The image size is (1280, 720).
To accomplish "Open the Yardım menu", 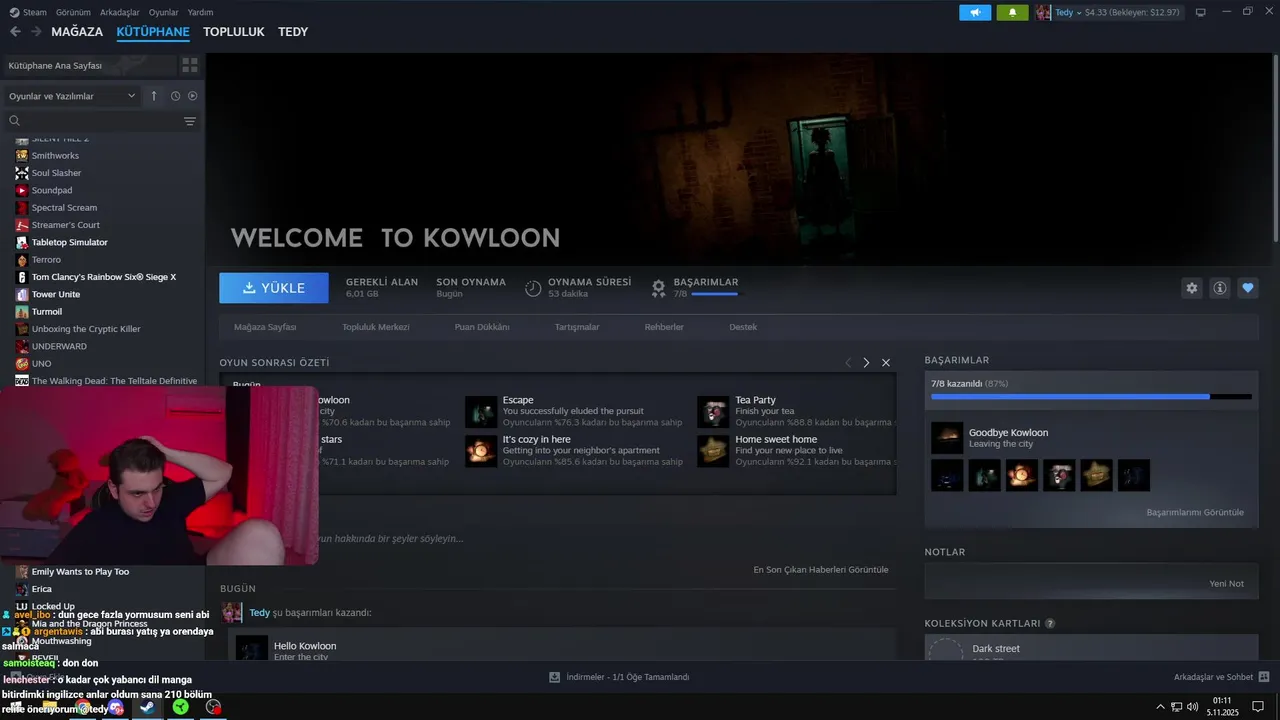I will coord(200,12).
